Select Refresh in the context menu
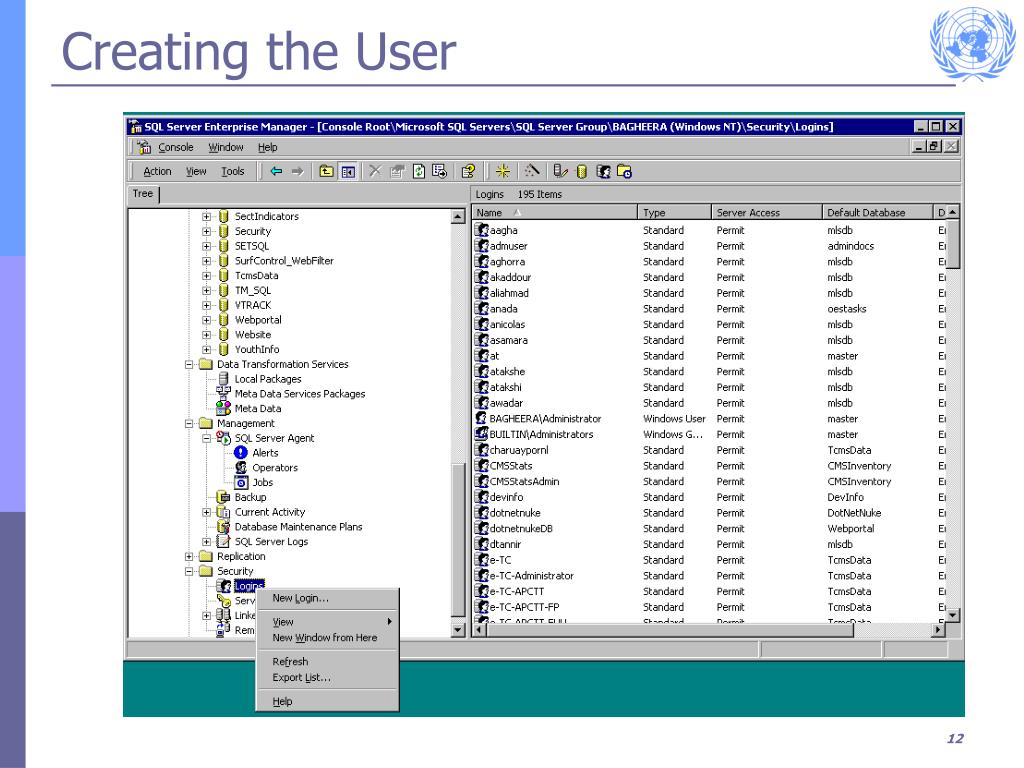 coord(327,662)
